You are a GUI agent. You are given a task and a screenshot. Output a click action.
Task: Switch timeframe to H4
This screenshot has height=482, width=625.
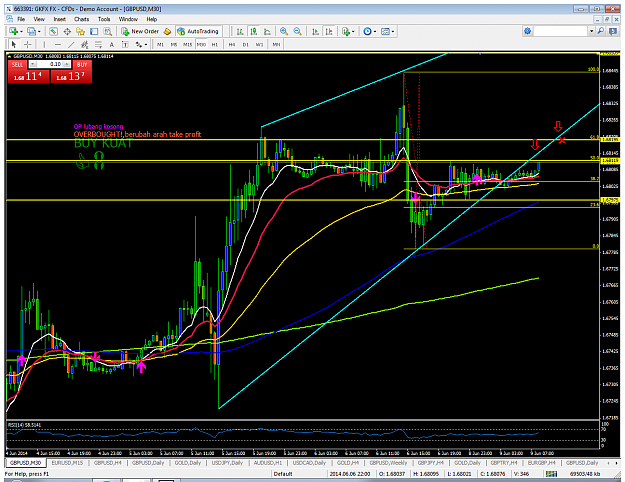click(232, 45)
